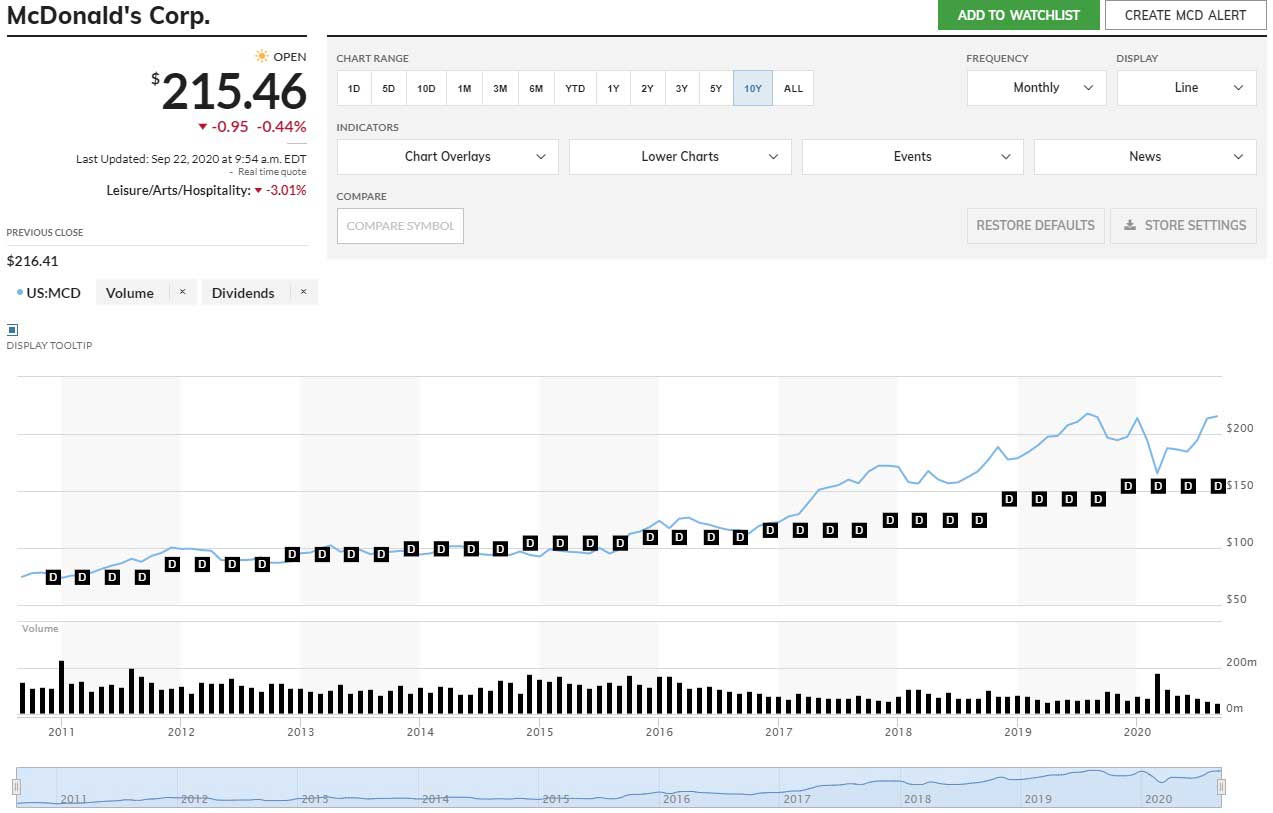Viewport: 1273px width, 813px height.
Task: Expand the Chart Overlays dropdown
Action: 448,157
